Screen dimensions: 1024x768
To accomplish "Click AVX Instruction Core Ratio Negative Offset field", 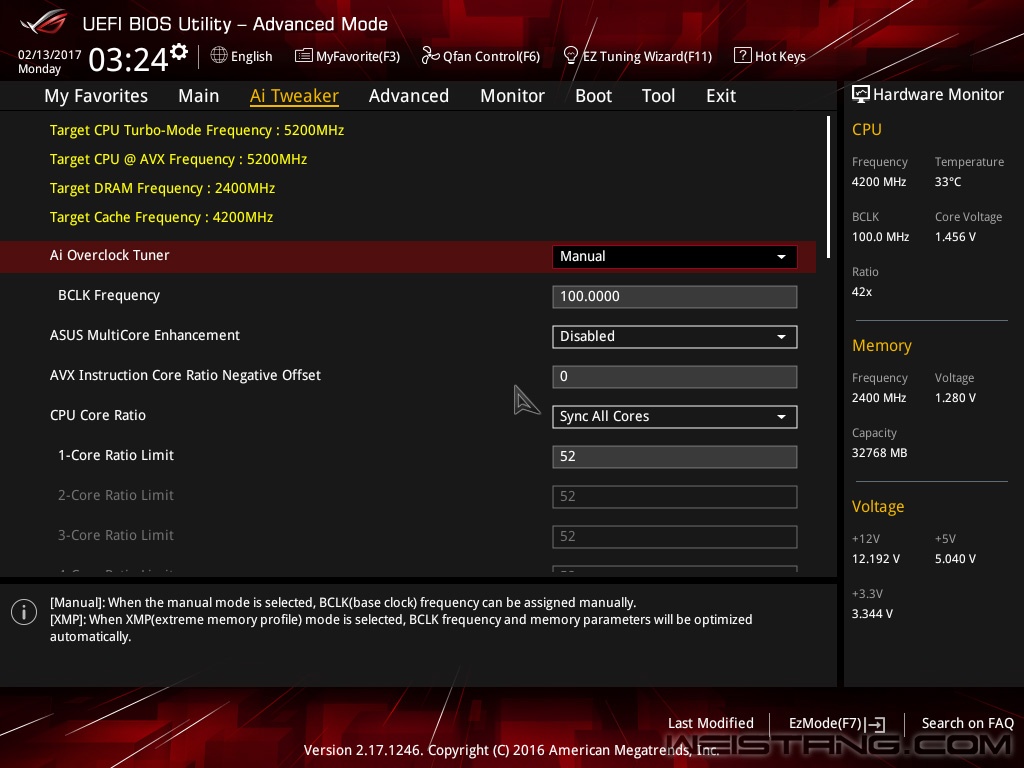I will 674,377.
